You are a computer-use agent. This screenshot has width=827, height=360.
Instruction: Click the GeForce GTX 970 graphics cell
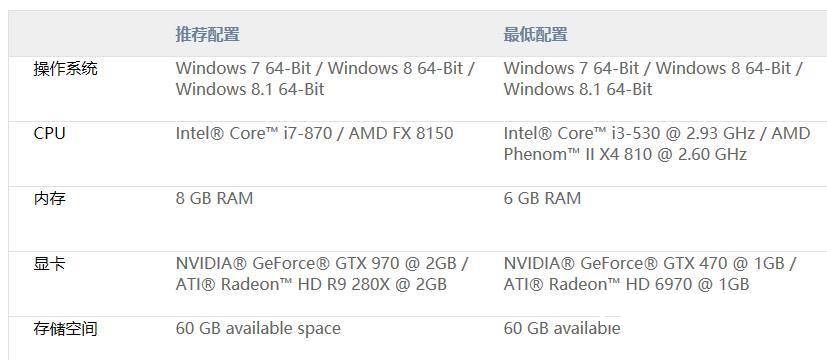322,274
